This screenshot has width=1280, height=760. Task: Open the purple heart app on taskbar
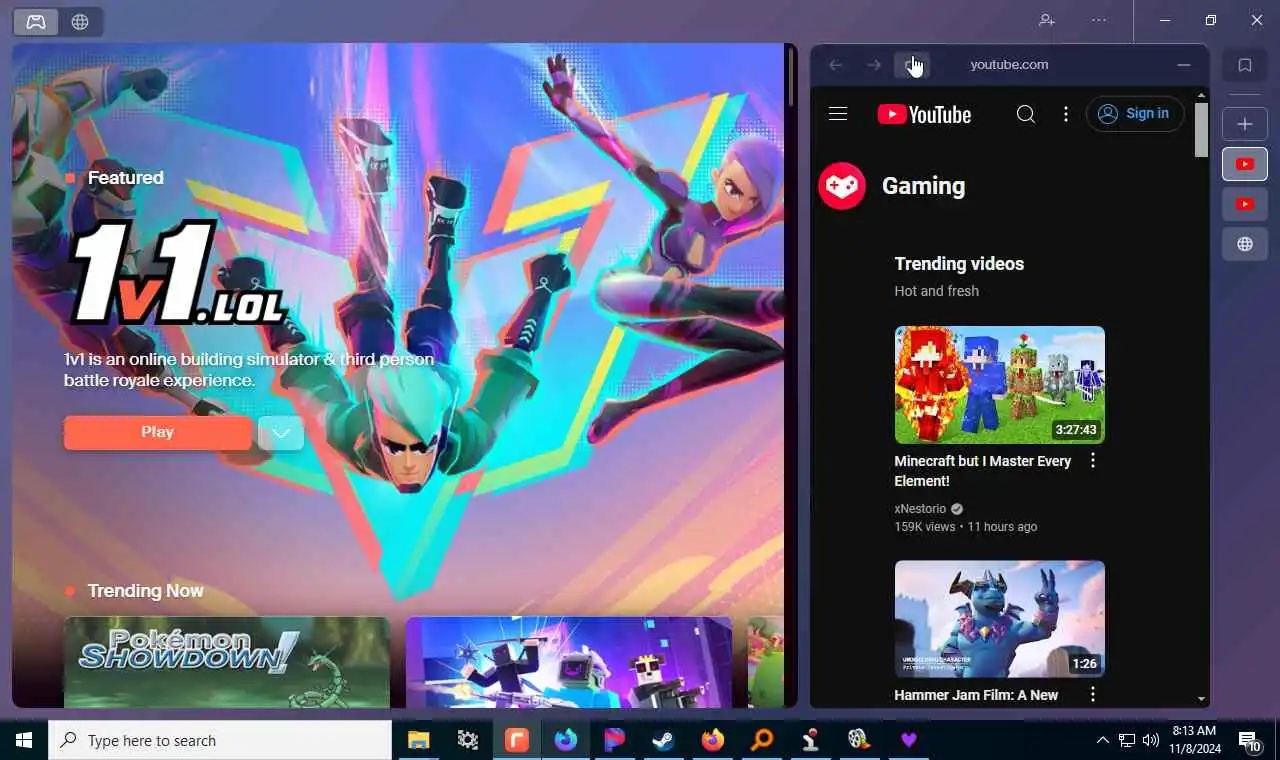[x=908, y=740]
